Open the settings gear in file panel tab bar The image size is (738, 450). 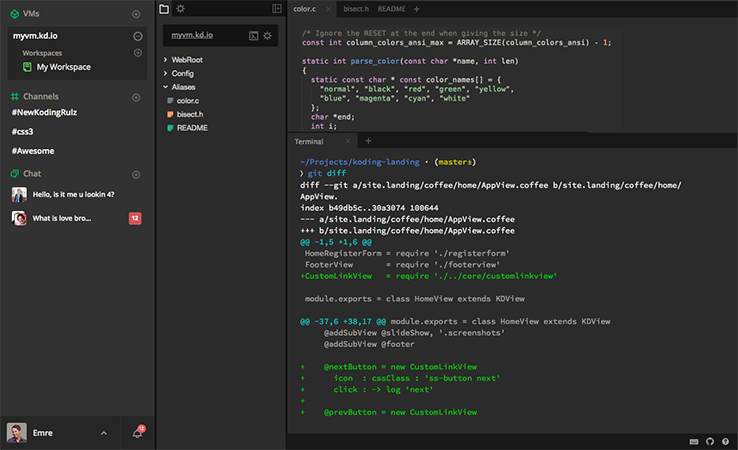(x=180, y=8)
